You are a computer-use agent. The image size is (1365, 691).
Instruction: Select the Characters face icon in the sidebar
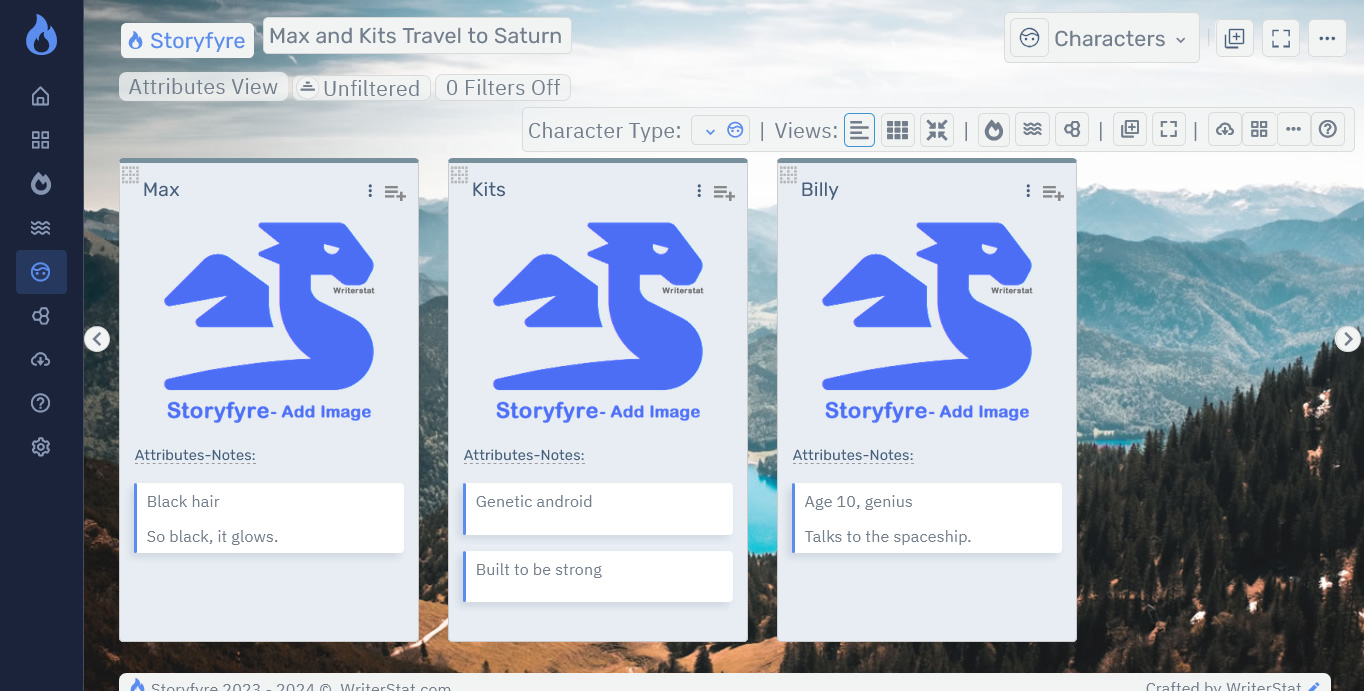tap(40, 271)
